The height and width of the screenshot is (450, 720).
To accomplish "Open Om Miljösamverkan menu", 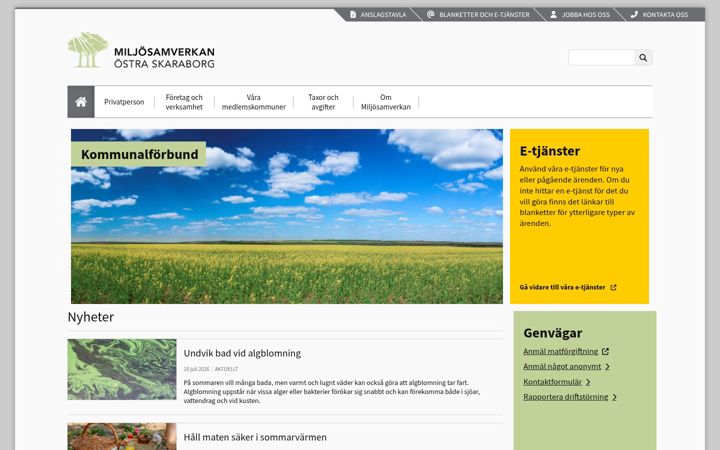I will pyautogui.click(x=386, y=102).
